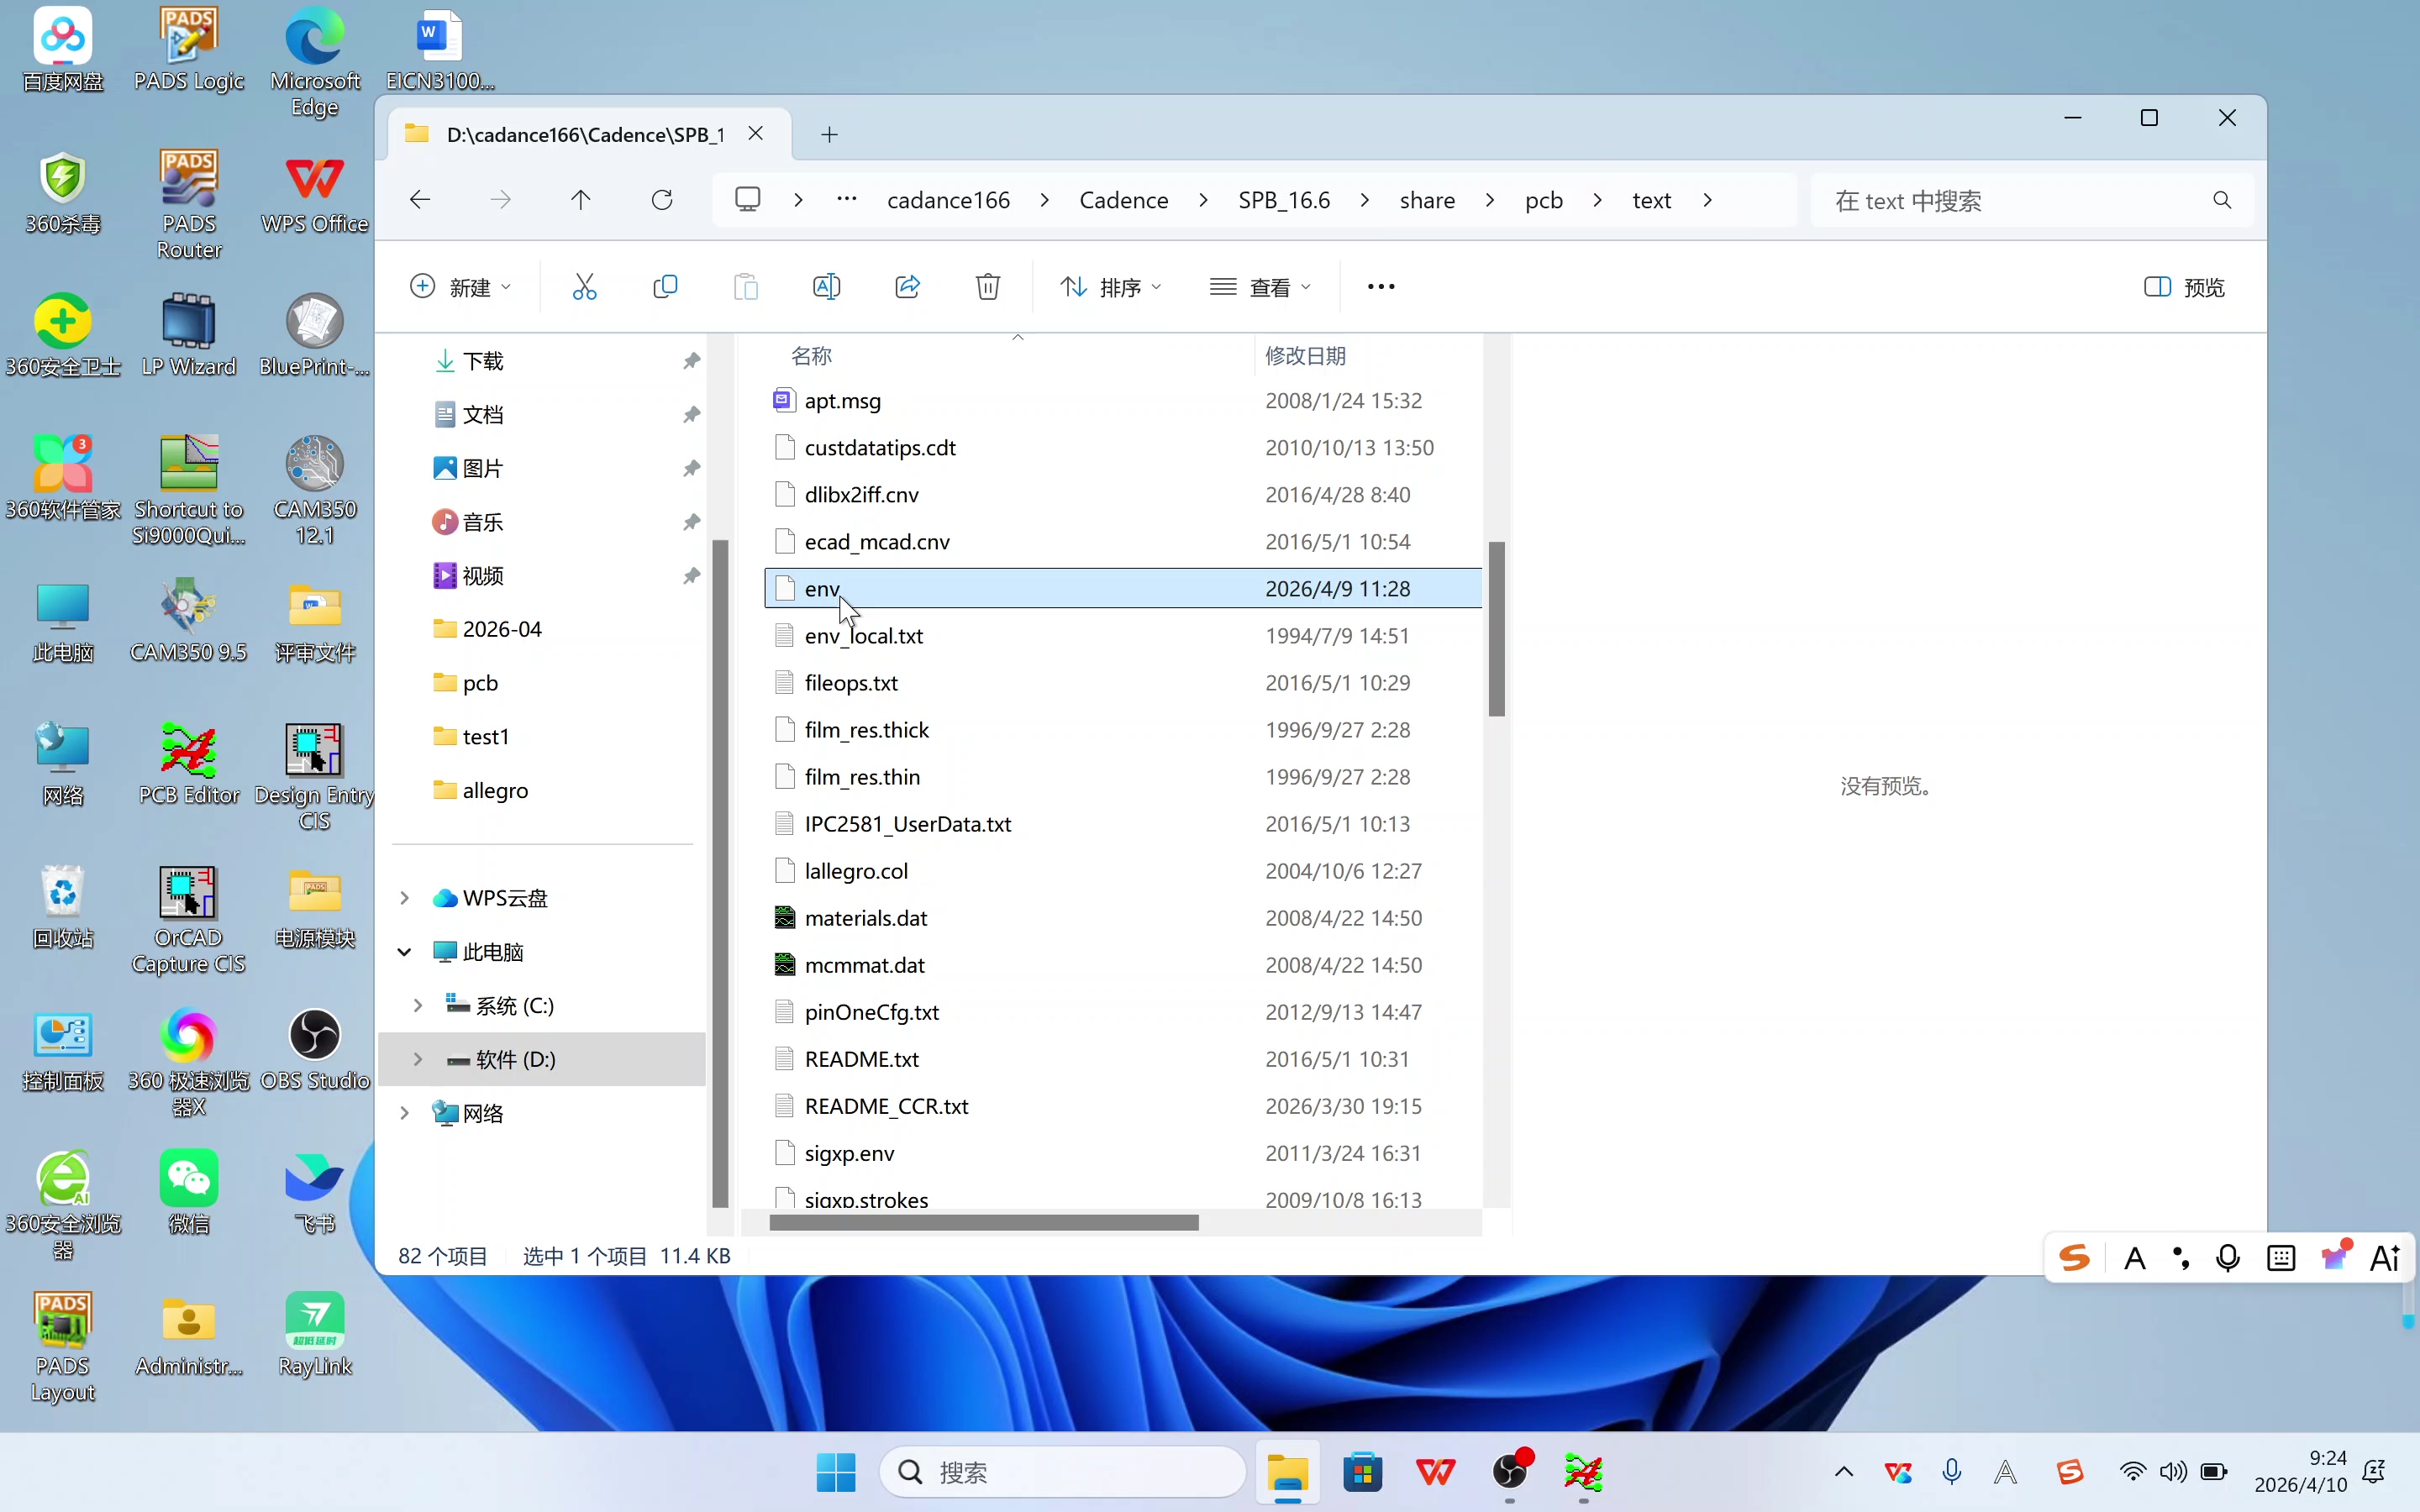The image size is (2420, 1512).
Task: Open Microsoft Store from the taskbar
Action: point(1362,1472)
